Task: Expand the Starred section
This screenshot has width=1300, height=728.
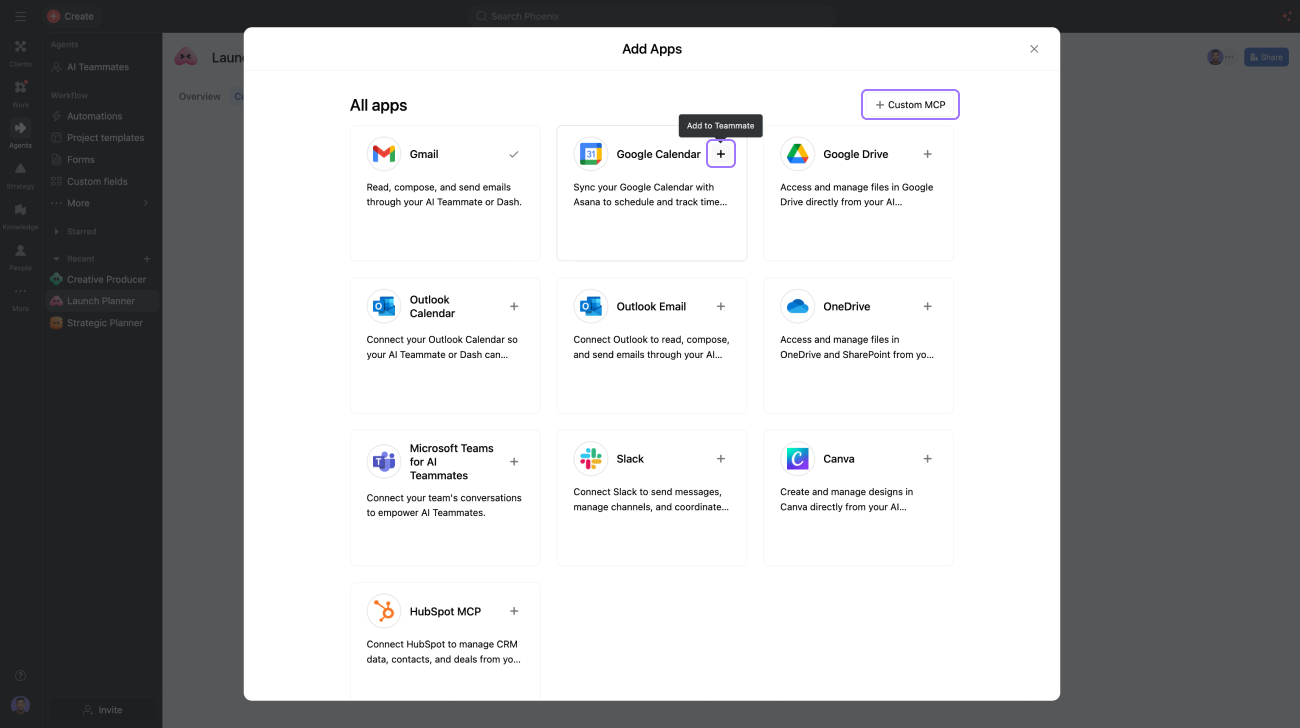Action: (x=57, y=231)
